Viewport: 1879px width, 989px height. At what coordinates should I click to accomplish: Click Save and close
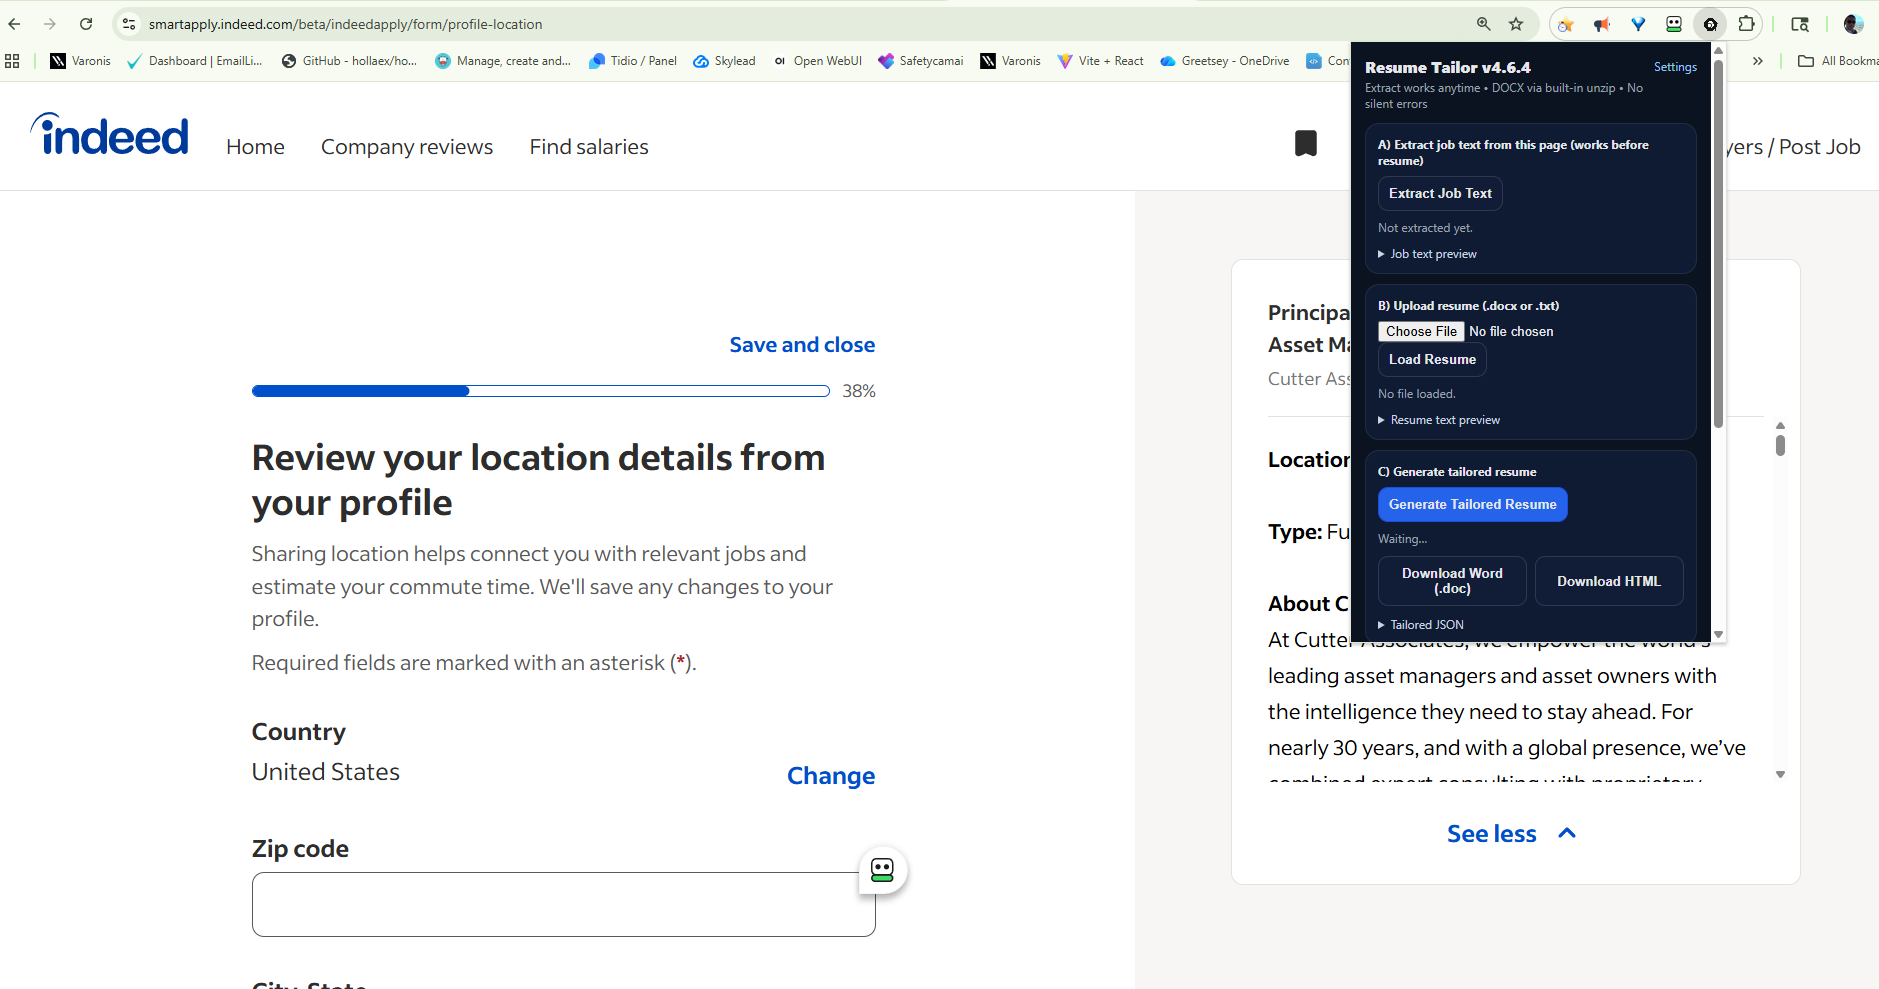802,345
